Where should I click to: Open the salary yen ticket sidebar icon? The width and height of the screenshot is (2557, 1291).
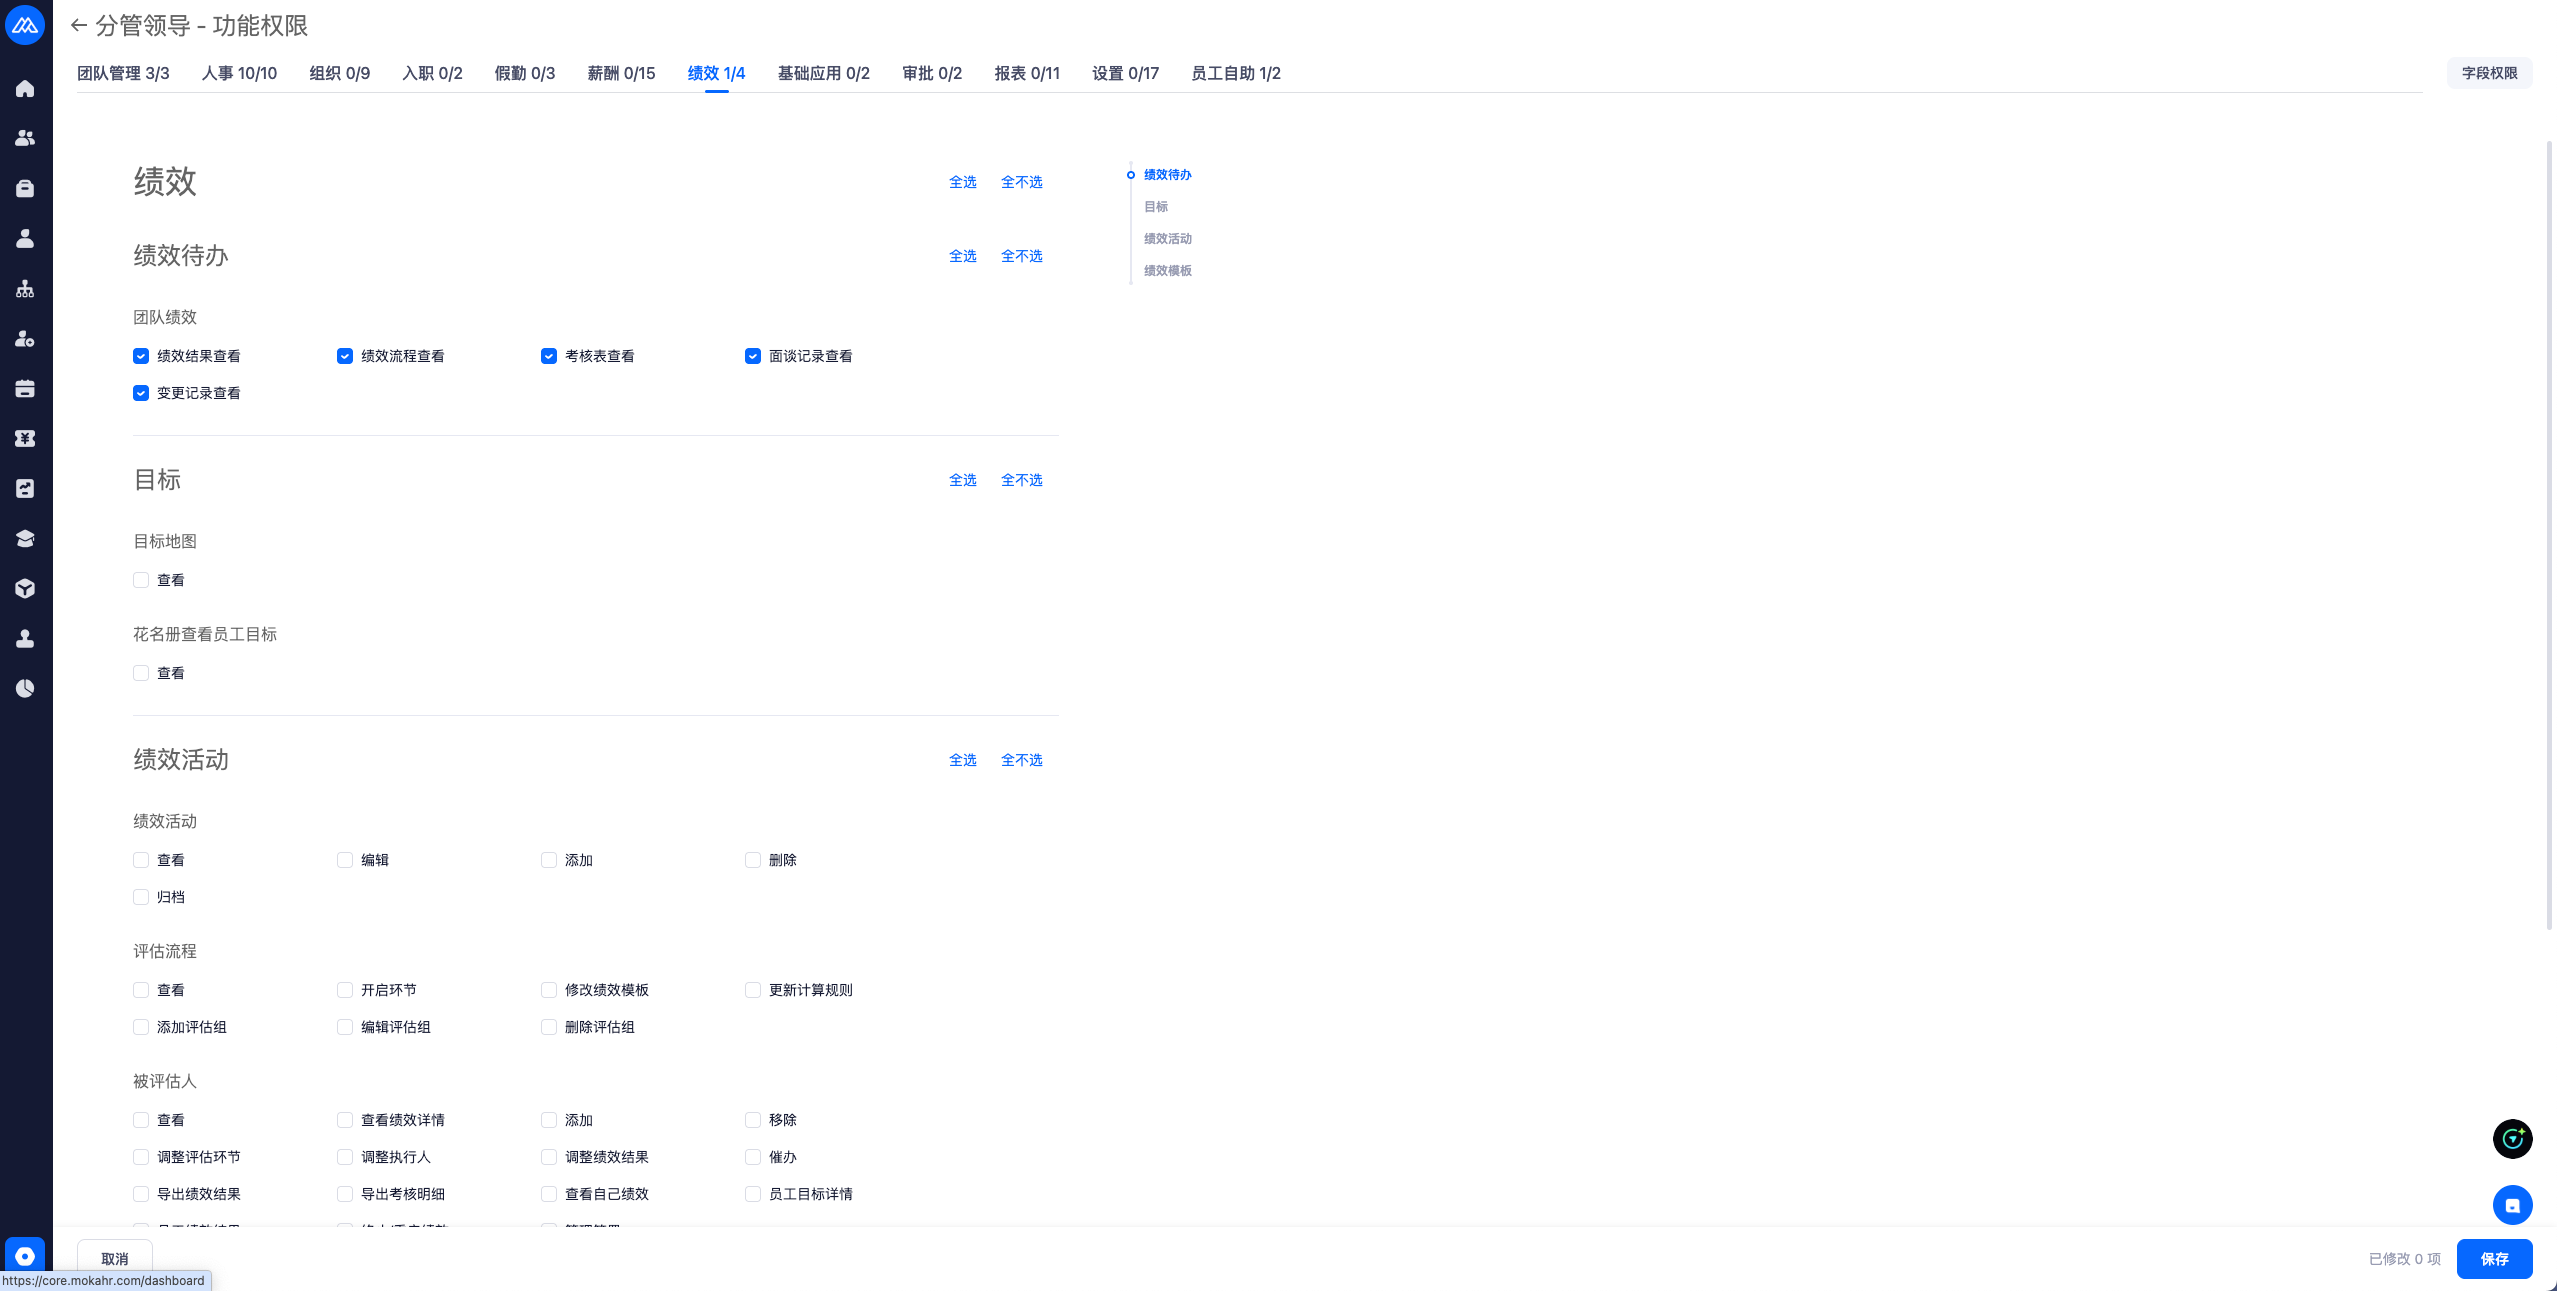click(x=25, y=439)
